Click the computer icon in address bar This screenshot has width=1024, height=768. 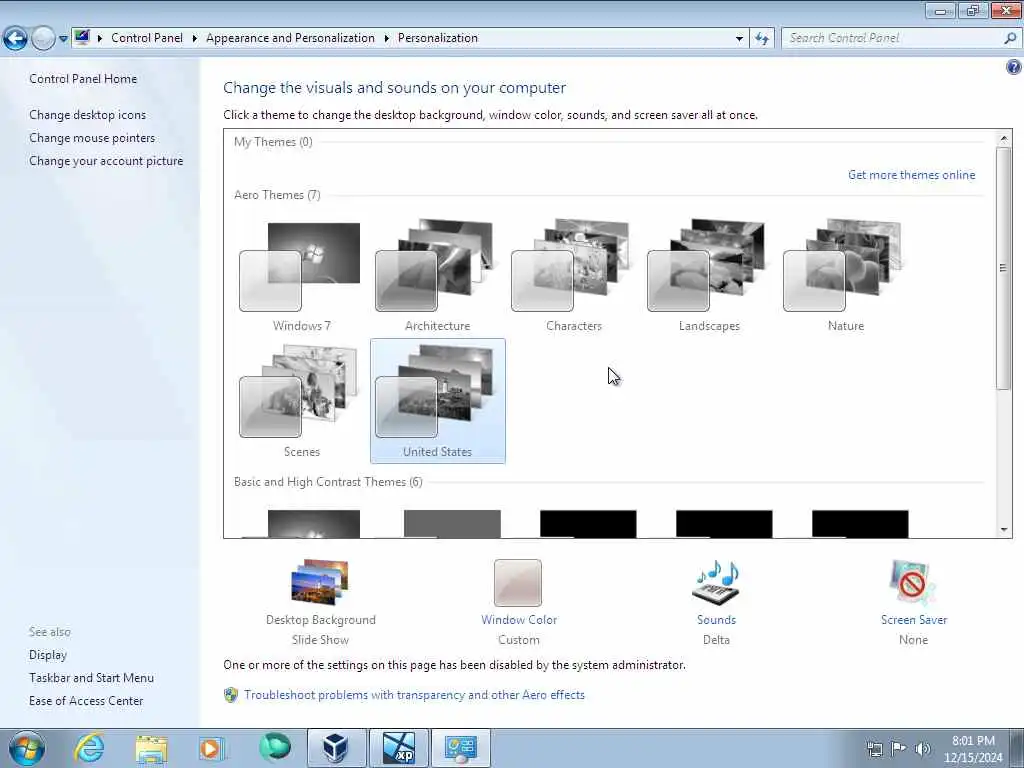pyautogui.click(x=82, y=37)
